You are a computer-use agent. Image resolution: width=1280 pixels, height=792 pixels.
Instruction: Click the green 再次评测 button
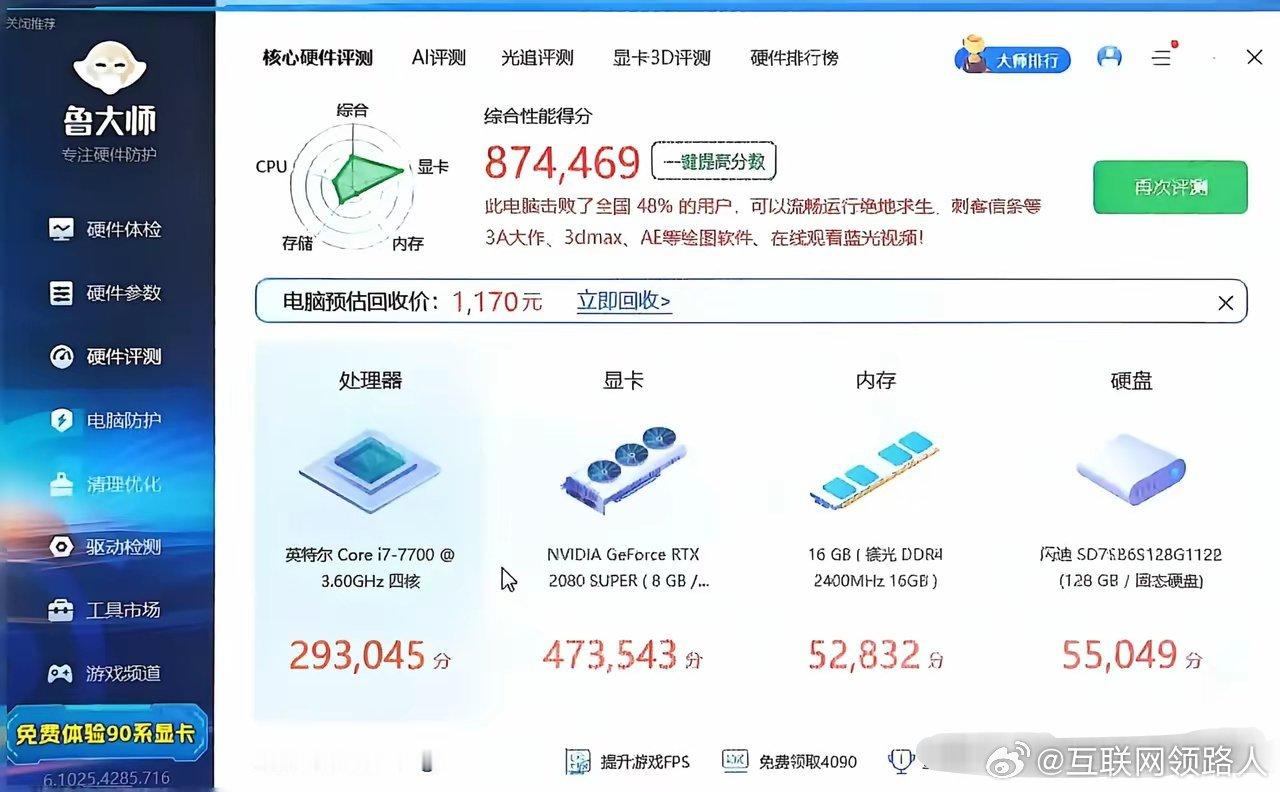(x=1170, y=187)
